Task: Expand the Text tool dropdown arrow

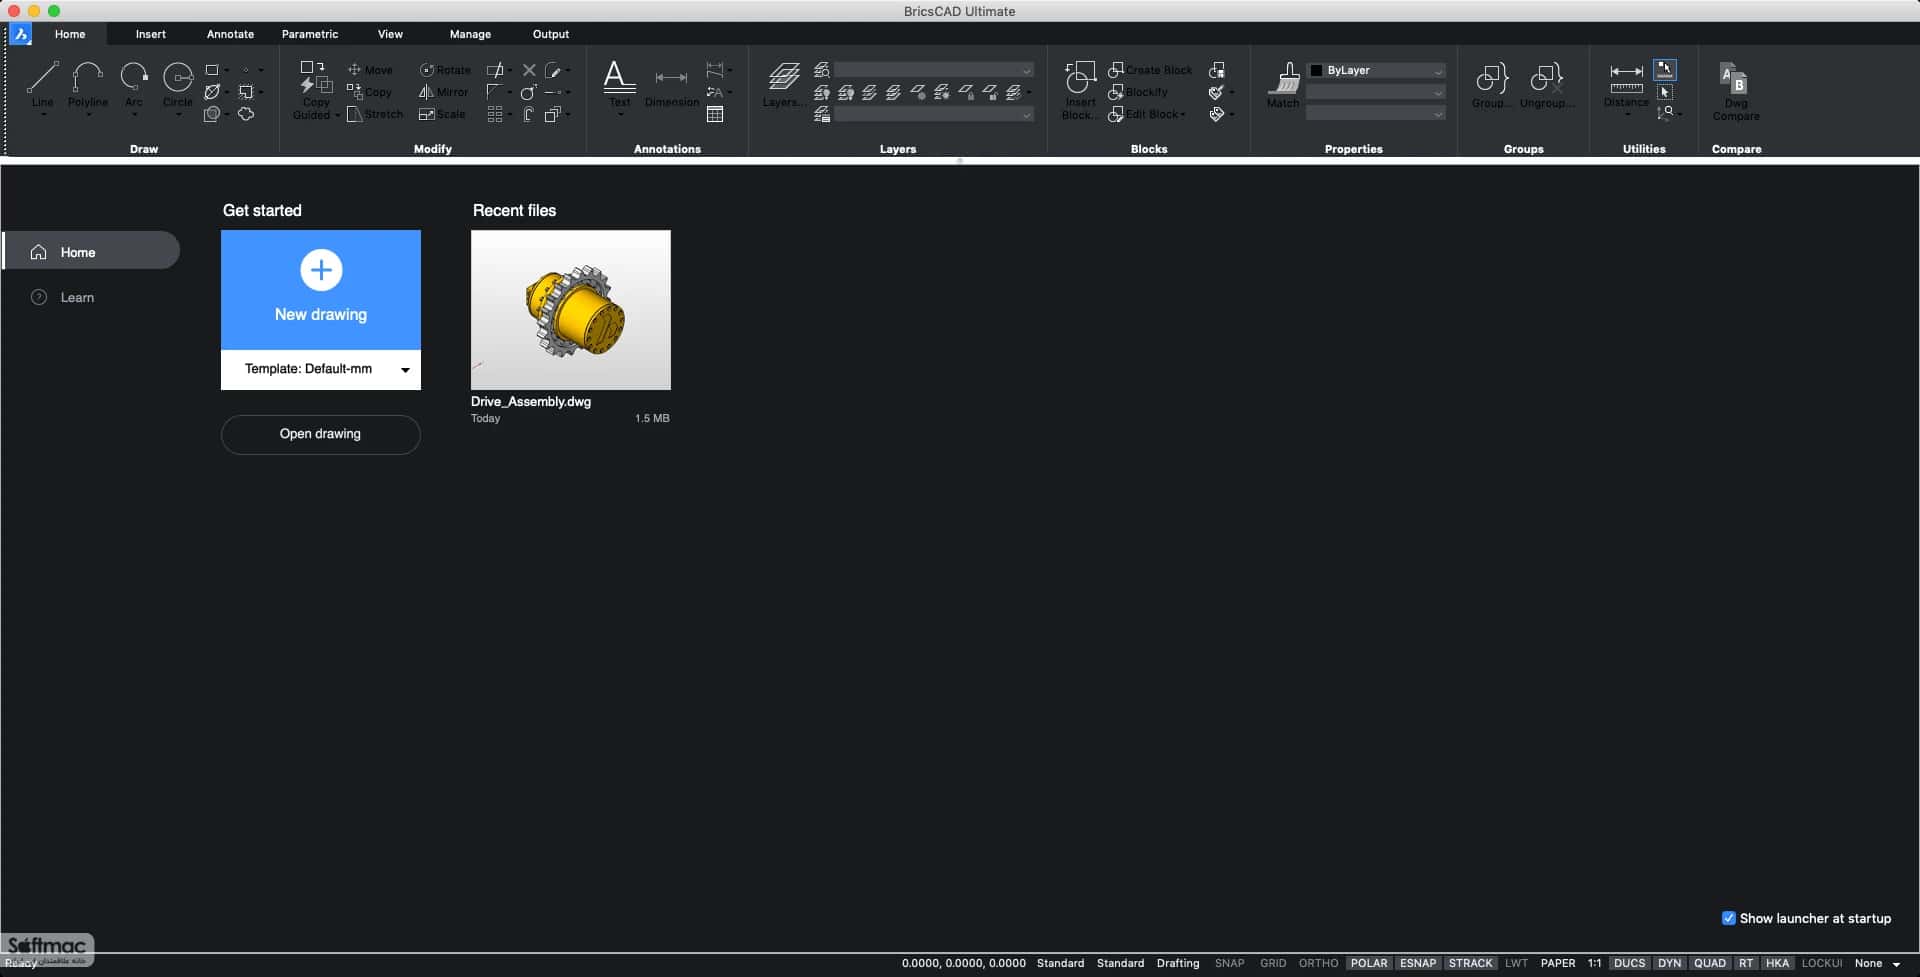Action: (x=620, y=115)
